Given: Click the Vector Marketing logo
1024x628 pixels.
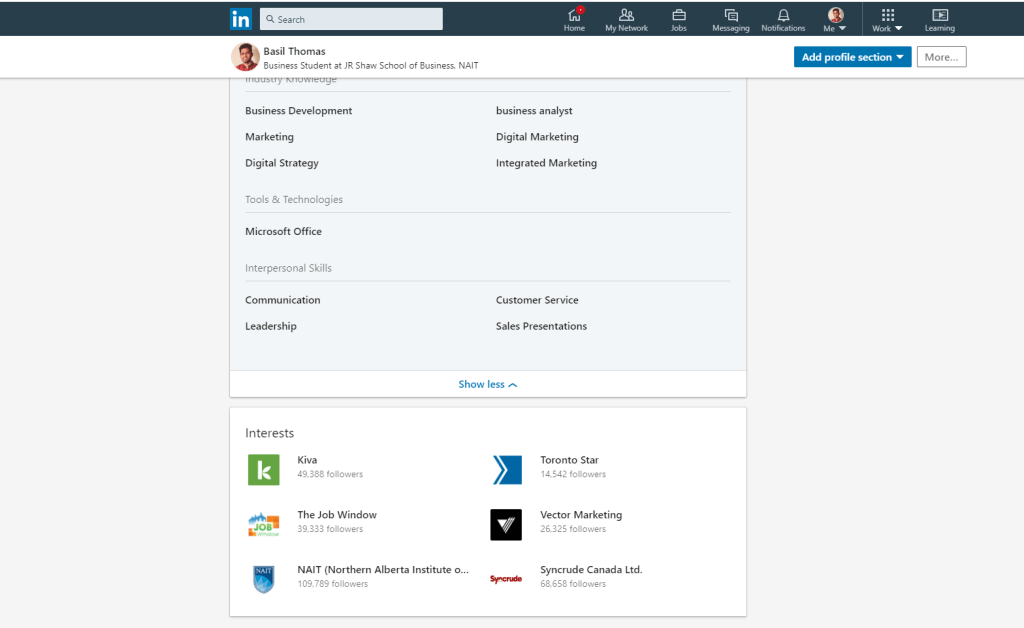Looking at the screenshot, I should (x=506, y=524).
